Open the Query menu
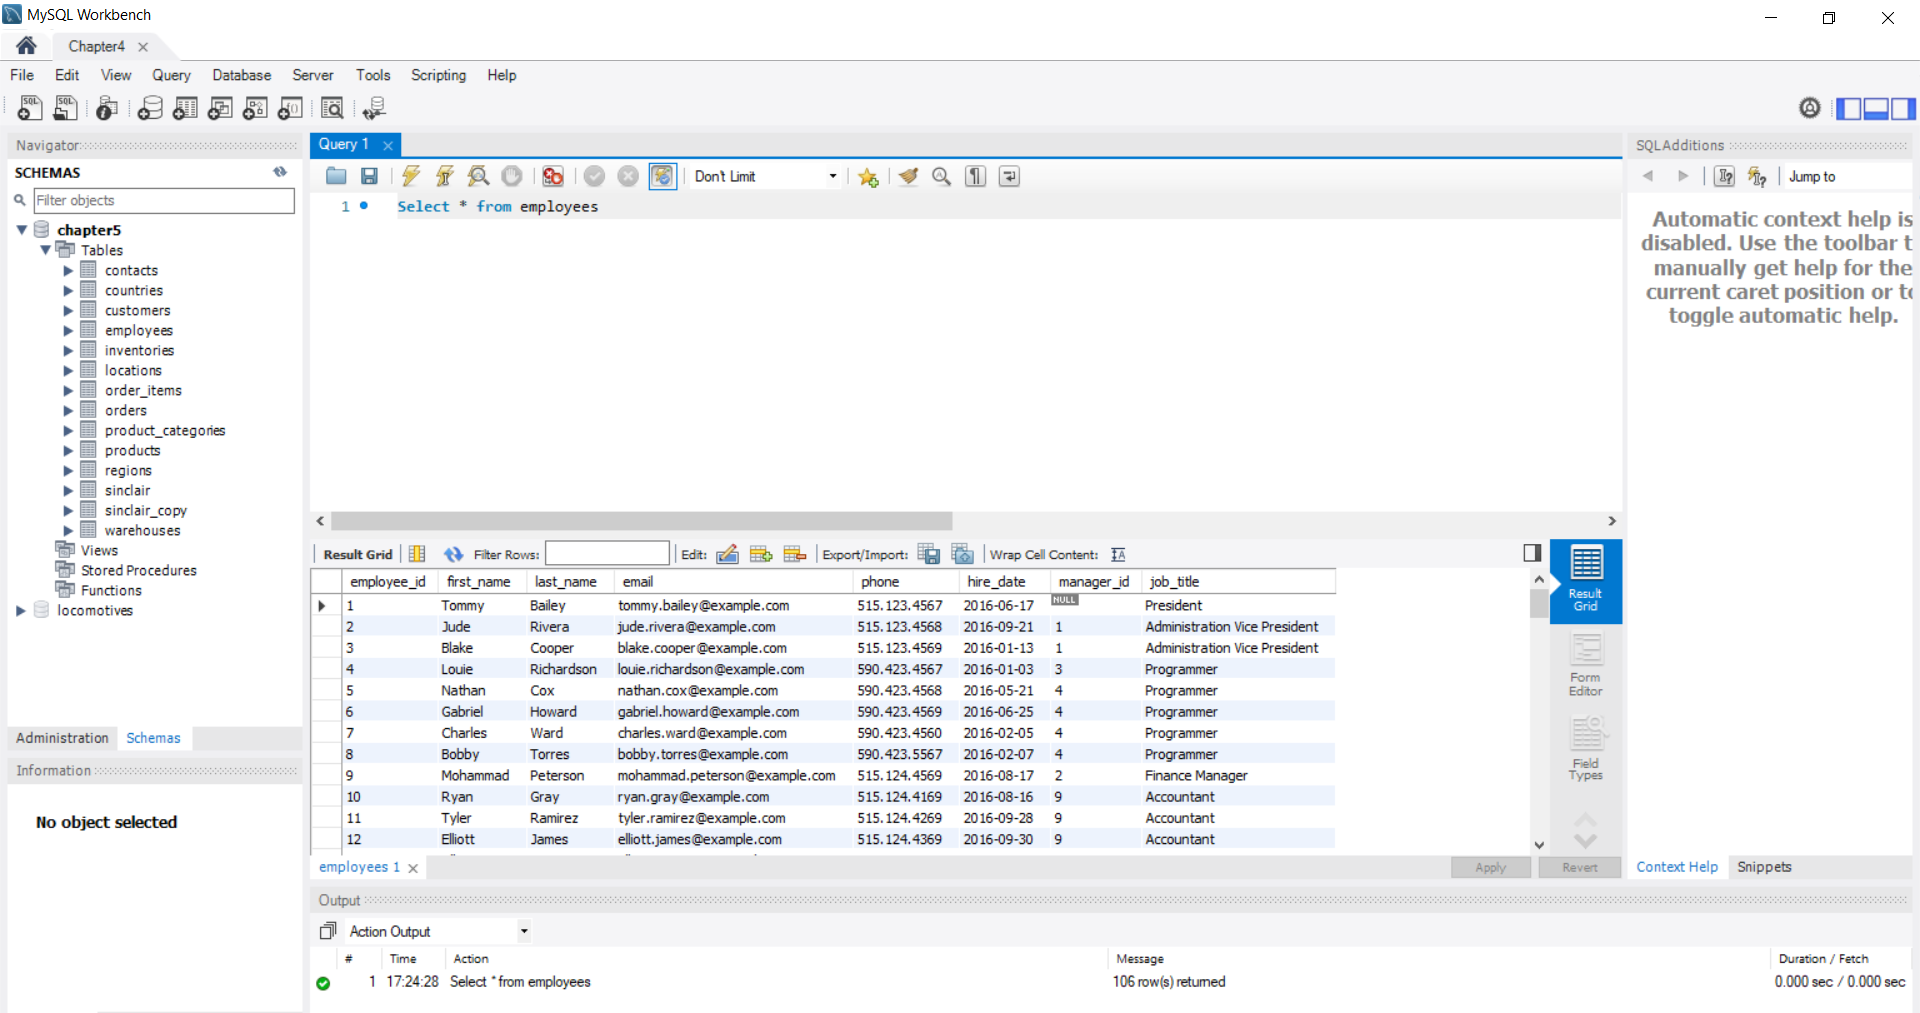 click(x=171, y=75)
